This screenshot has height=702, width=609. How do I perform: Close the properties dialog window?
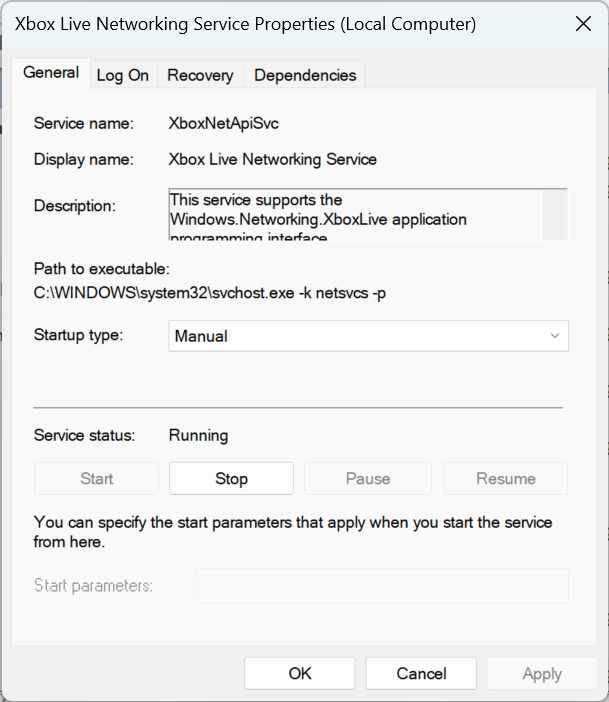[583, 24]
